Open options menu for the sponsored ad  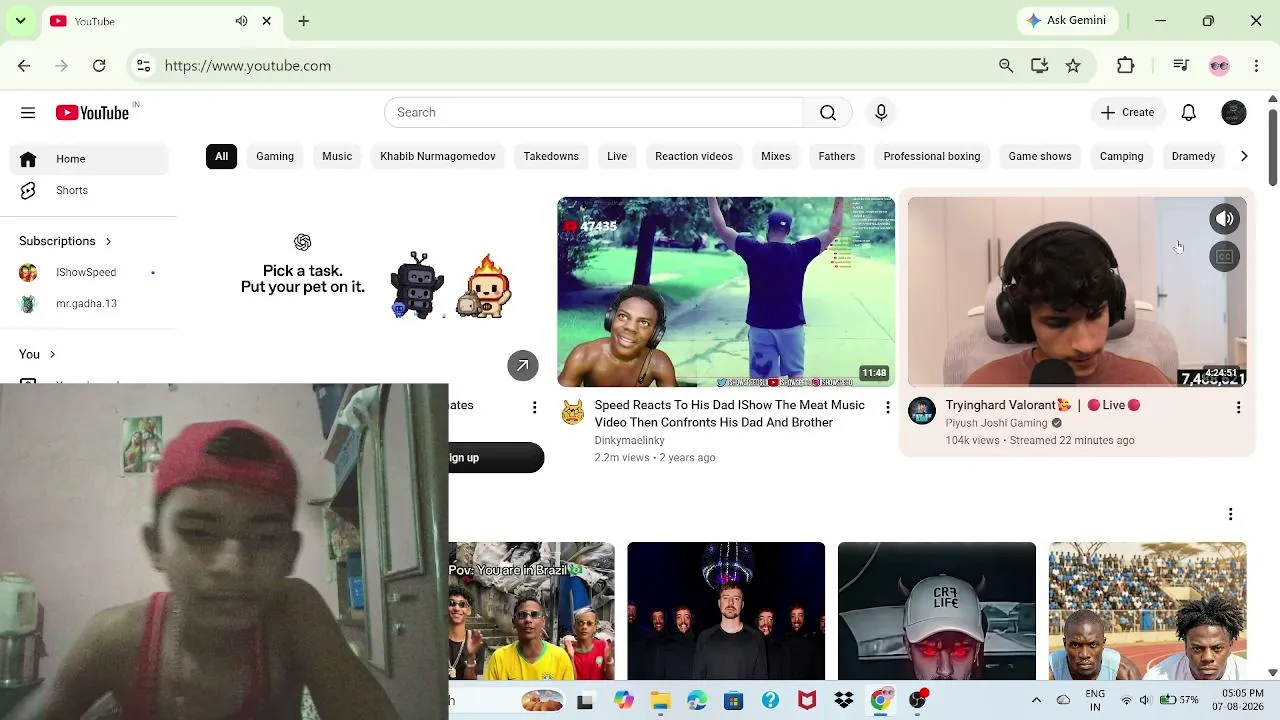click(x=534, y=407)
